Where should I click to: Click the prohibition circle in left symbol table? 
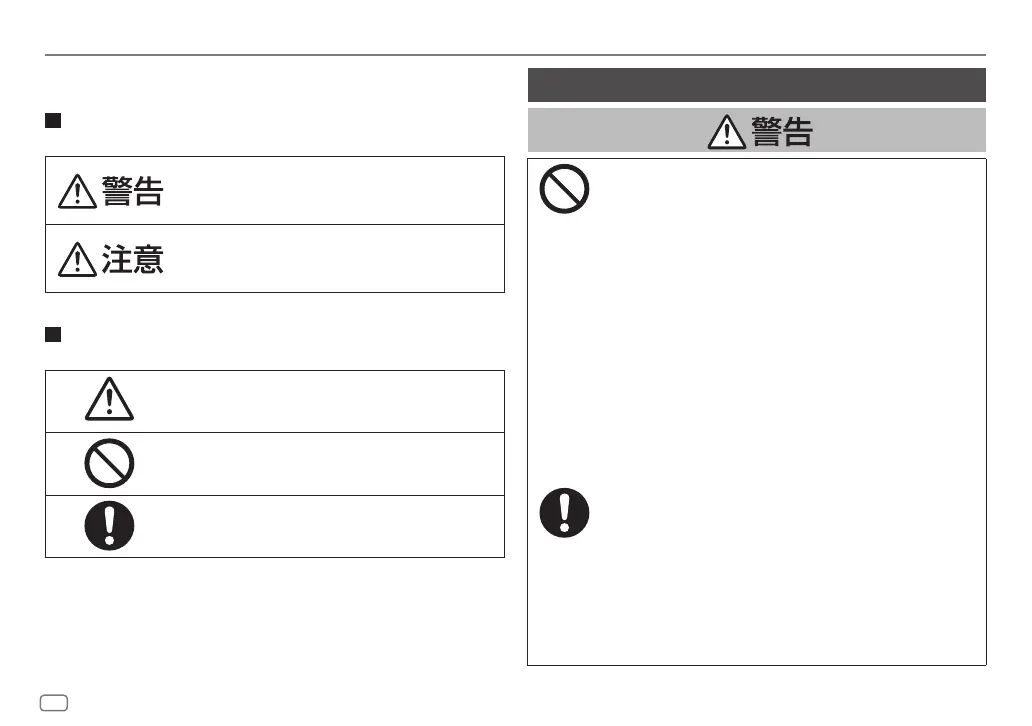click(x=109, y=463)
